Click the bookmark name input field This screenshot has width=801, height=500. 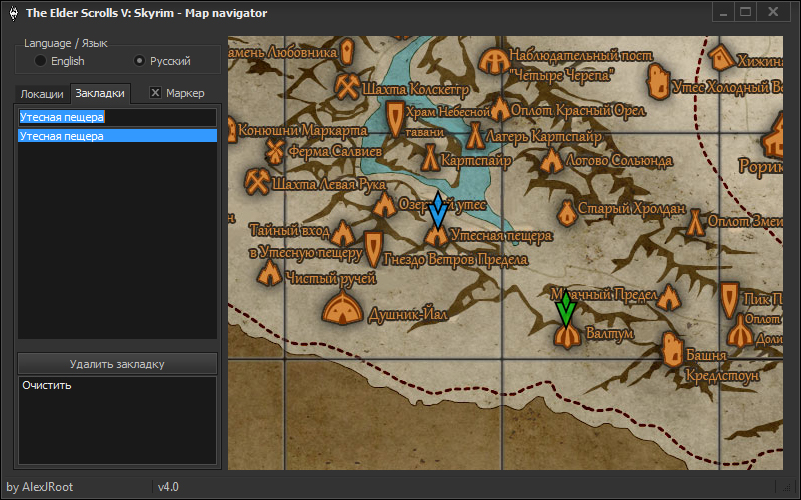pyautogui.click(x=117, y=117)
